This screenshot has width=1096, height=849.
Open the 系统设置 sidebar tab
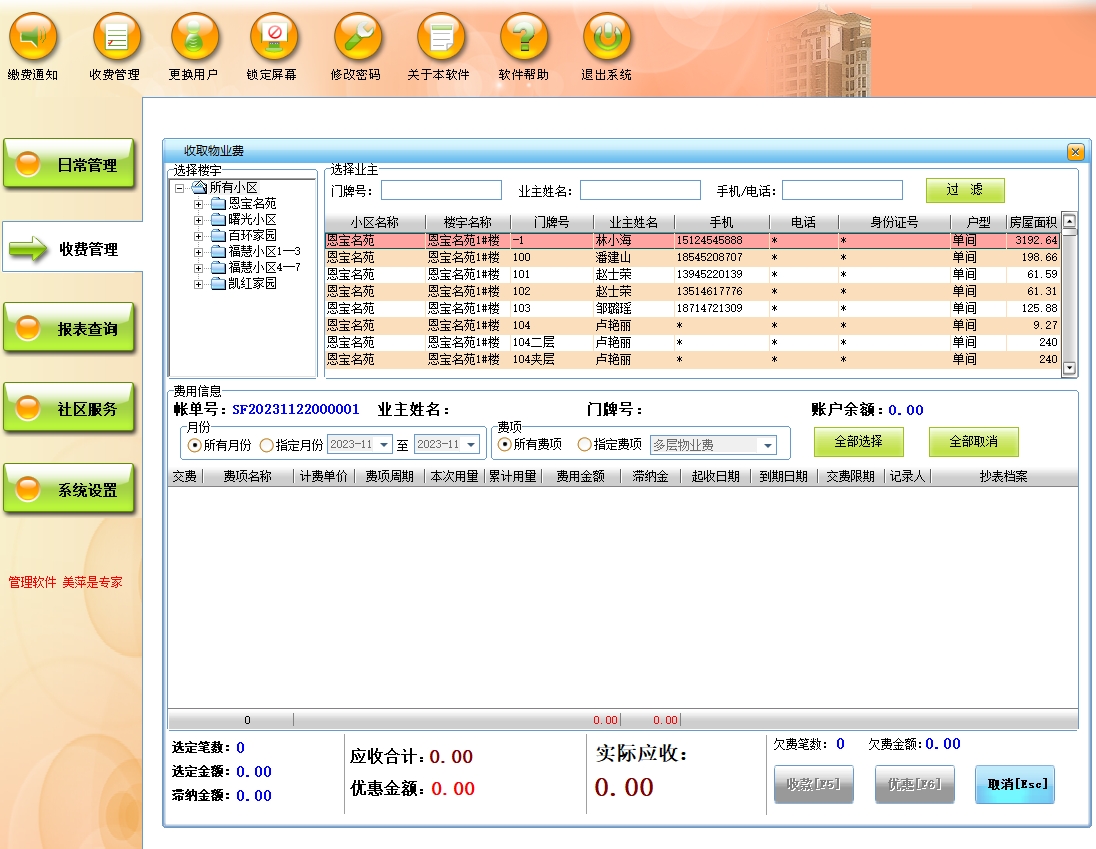(x=69, y=490)
